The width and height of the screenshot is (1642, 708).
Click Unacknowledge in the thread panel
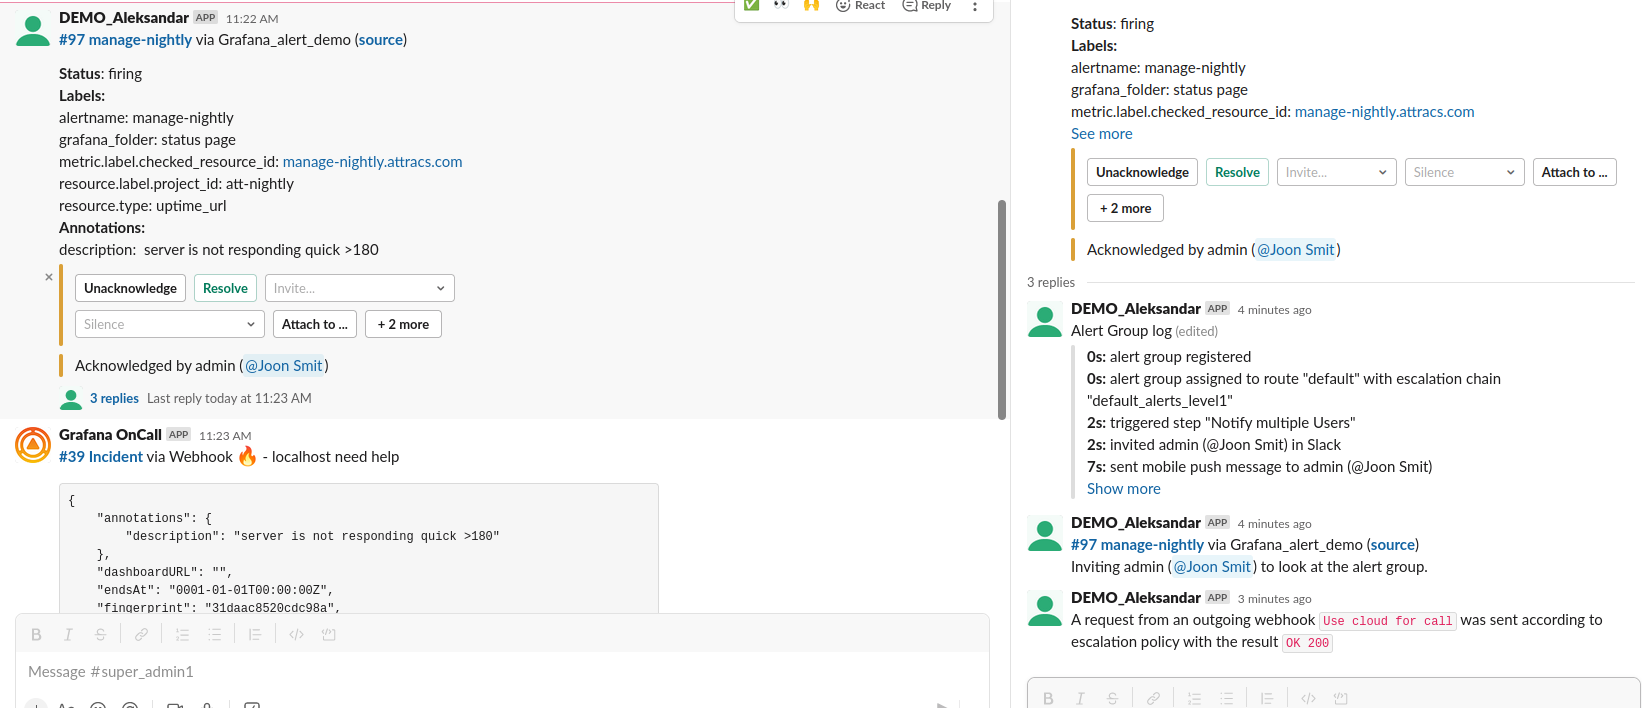click(1142, 172)
